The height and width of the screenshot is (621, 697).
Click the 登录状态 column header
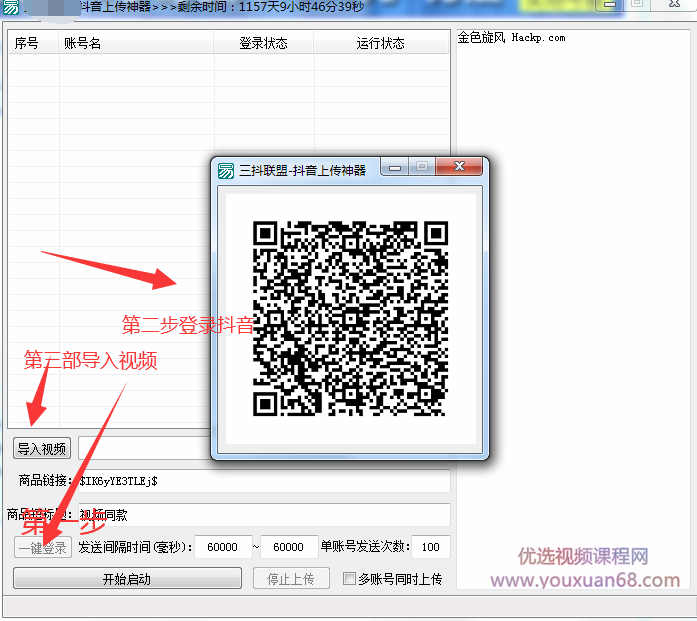pos(264,43)
